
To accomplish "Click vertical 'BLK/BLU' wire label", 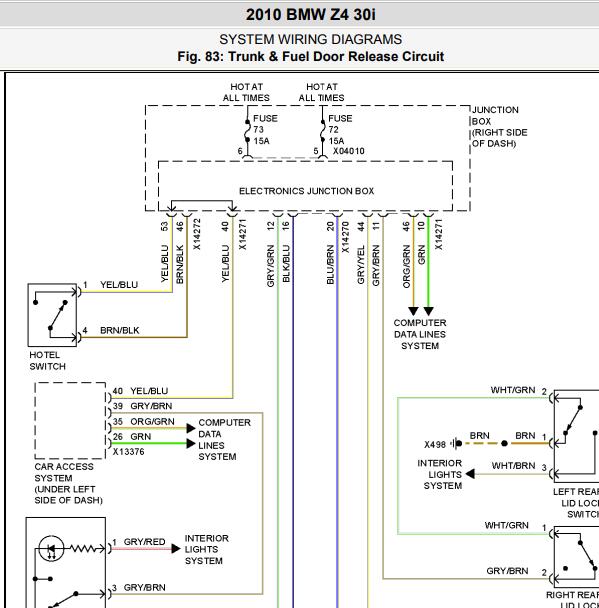I will 286,263.
